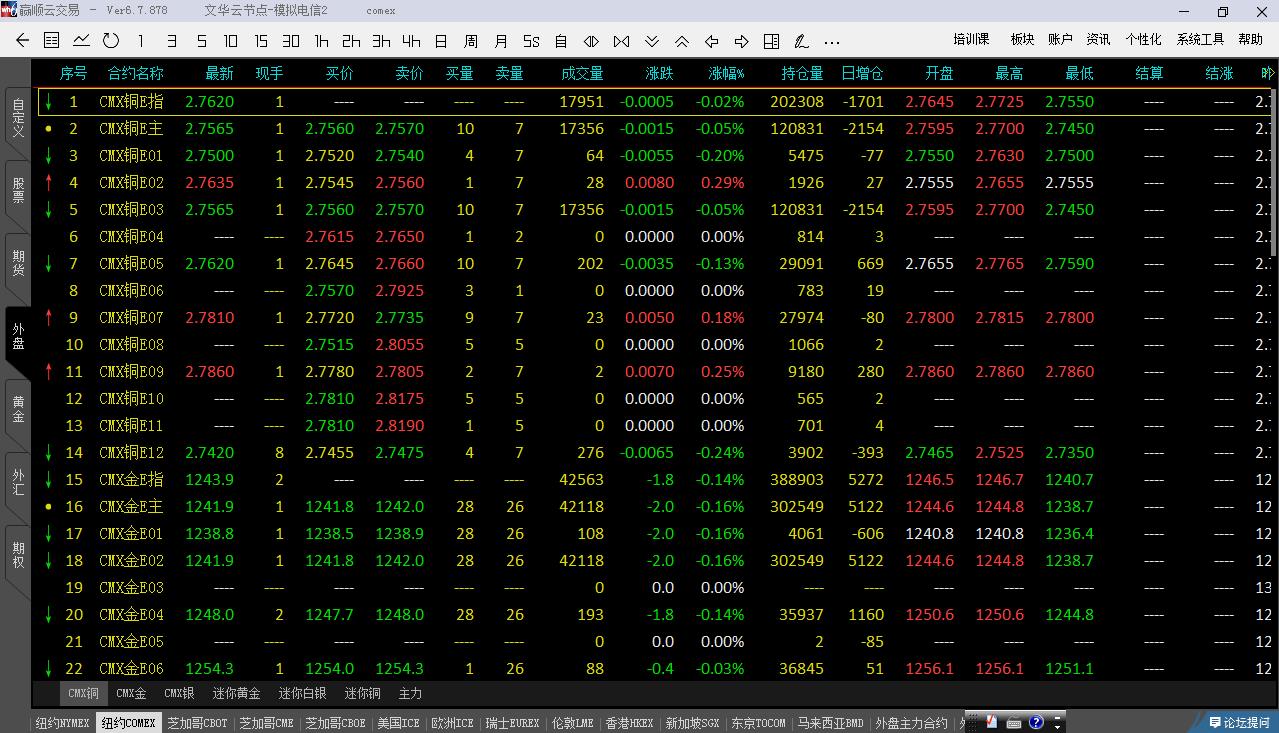Select the 1h period toggle

tap(321, 41)
